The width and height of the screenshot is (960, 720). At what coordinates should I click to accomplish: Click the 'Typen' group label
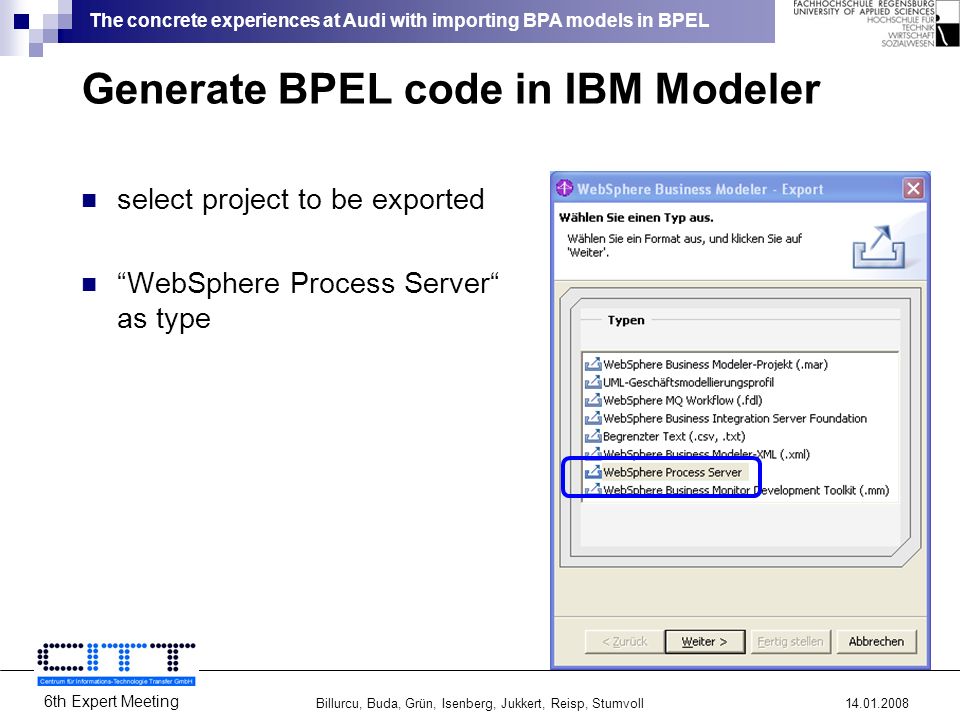[626, 320]
